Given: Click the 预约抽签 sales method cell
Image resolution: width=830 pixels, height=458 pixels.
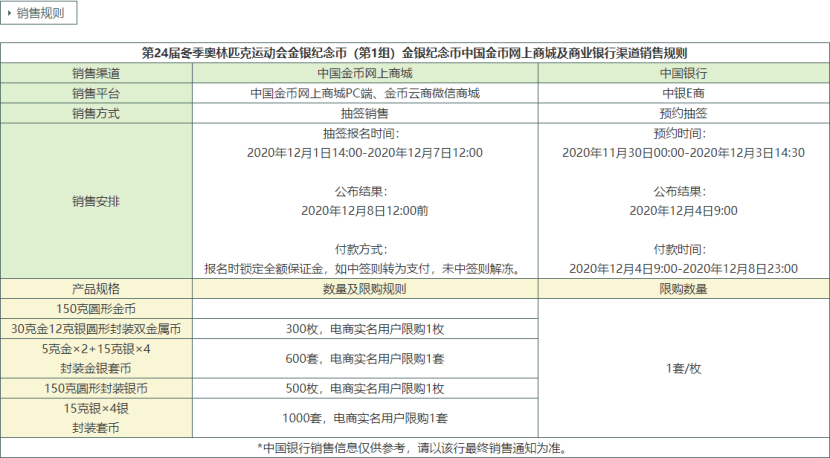Looking at the screenshot, I should coord(684,113).
